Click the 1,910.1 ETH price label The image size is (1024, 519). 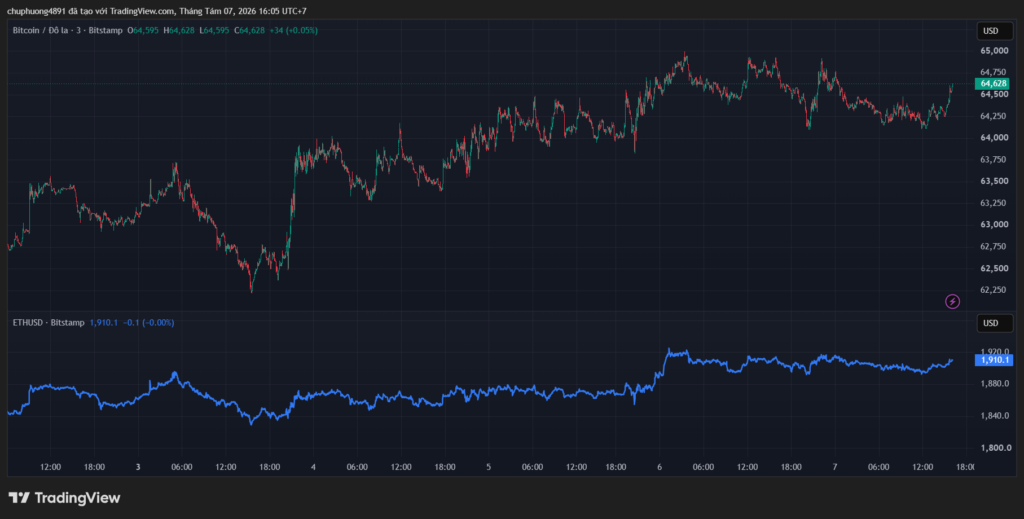(x=993, y=360)
